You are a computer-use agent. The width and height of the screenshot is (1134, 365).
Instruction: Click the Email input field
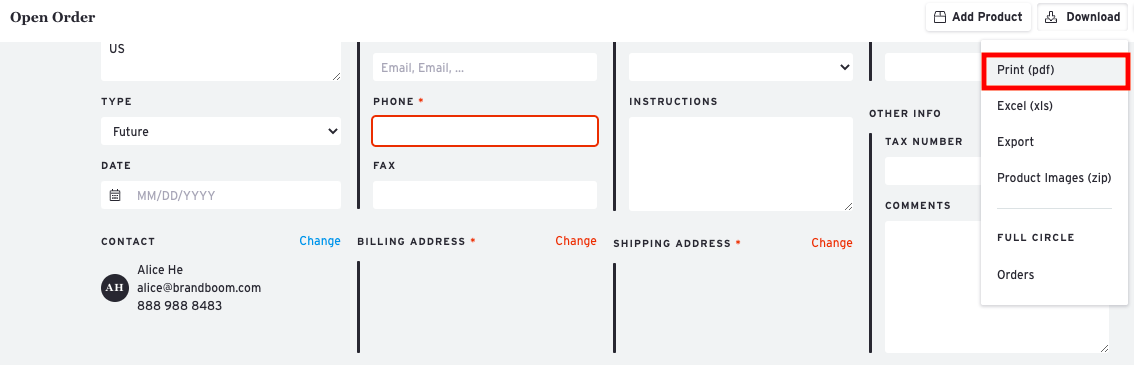coord(485,66)
